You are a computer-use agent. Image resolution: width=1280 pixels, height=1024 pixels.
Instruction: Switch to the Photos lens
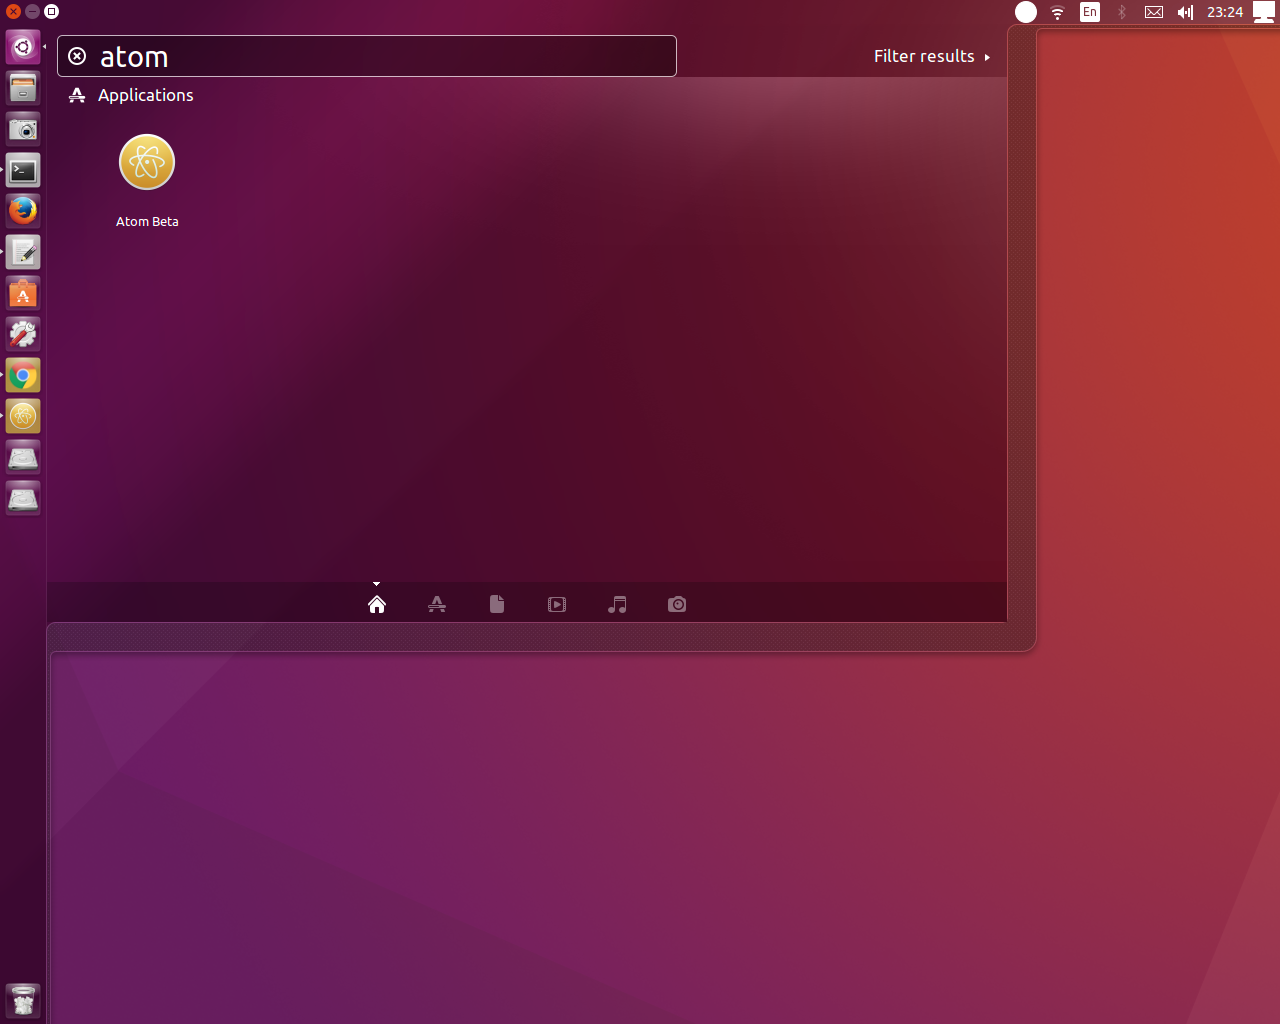[x=677, y=604]
